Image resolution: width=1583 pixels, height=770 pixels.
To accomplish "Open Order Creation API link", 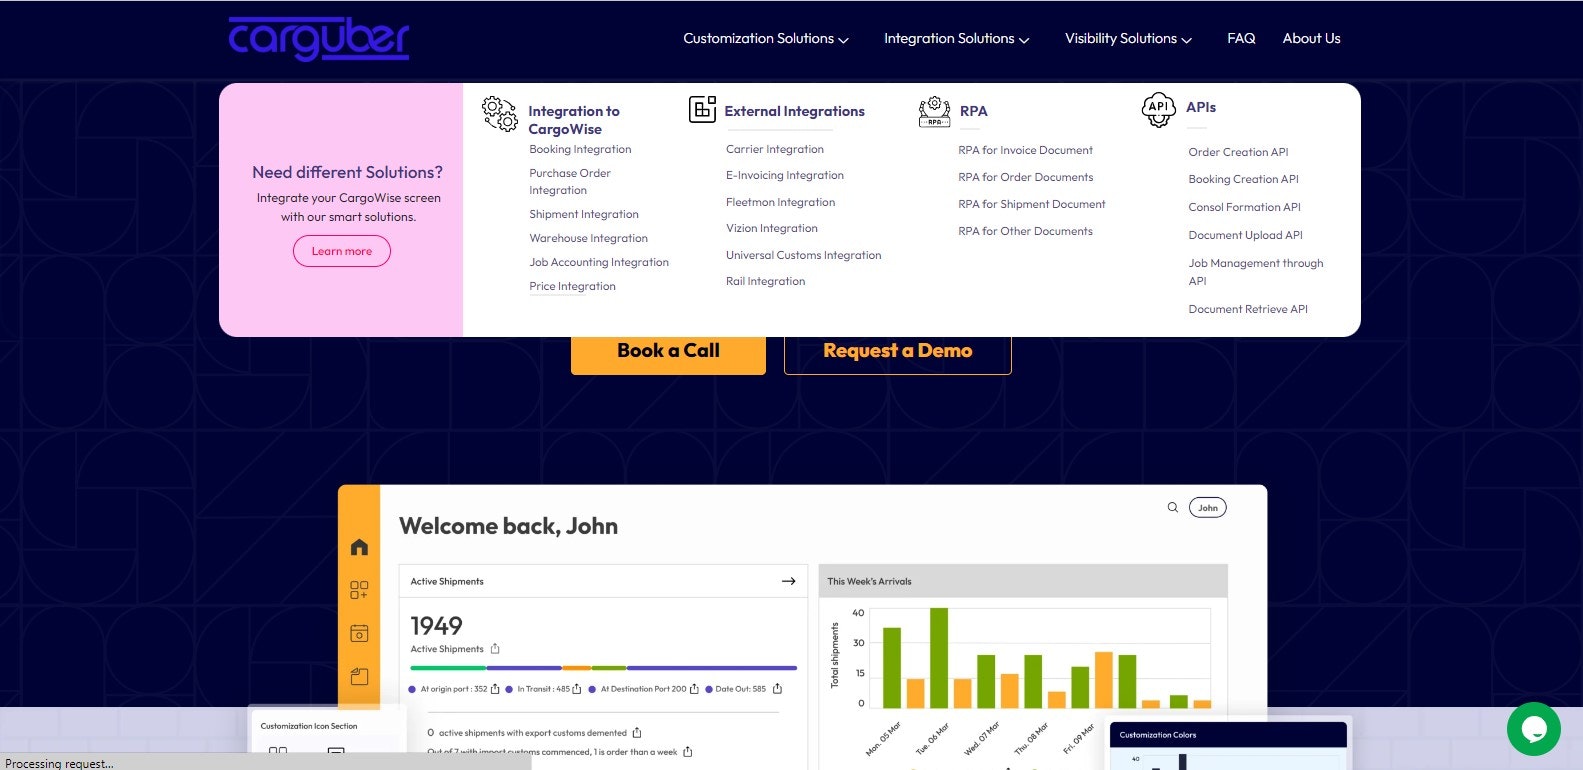I will tap(1238, 152).
